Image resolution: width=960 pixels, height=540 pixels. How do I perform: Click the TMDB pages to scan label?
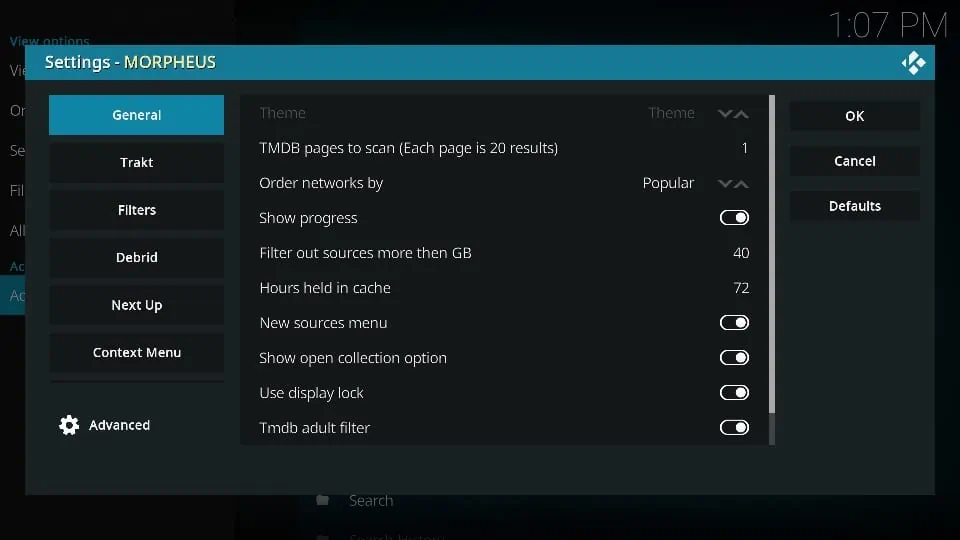click(x=408, y=148)
